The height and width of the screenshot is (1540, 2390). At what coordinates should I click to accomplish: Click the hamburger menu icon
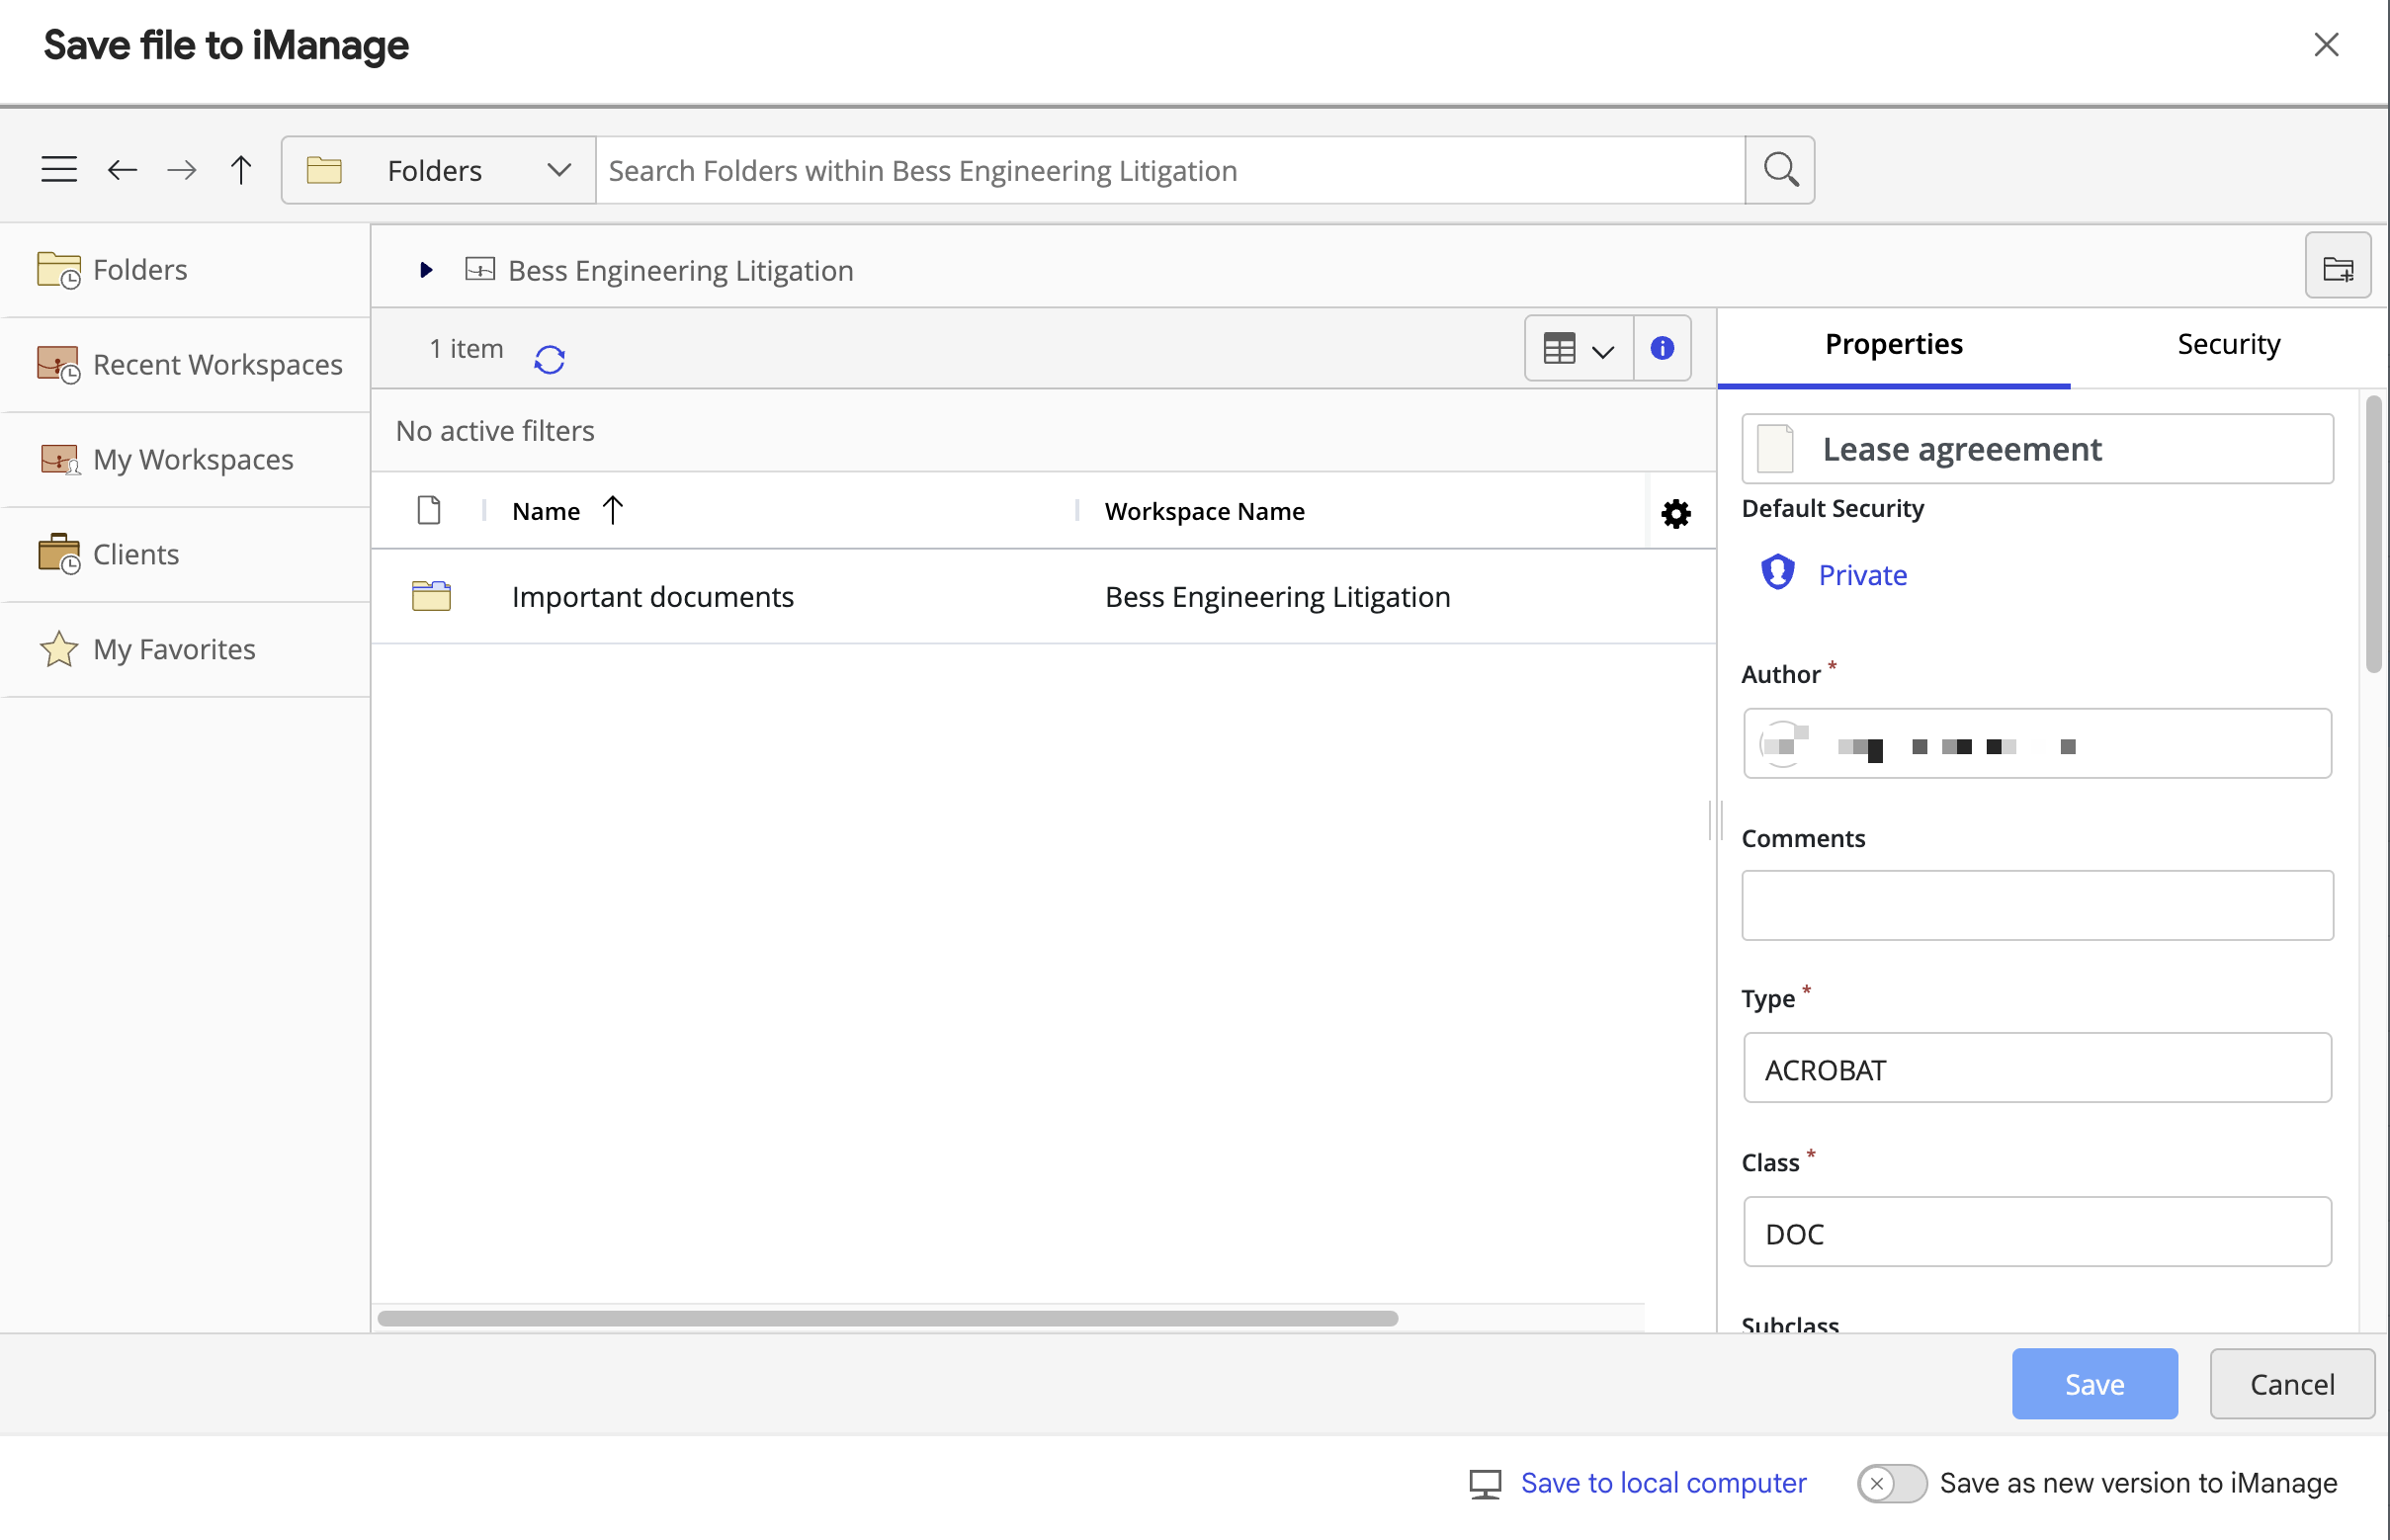tap(59, 170)
